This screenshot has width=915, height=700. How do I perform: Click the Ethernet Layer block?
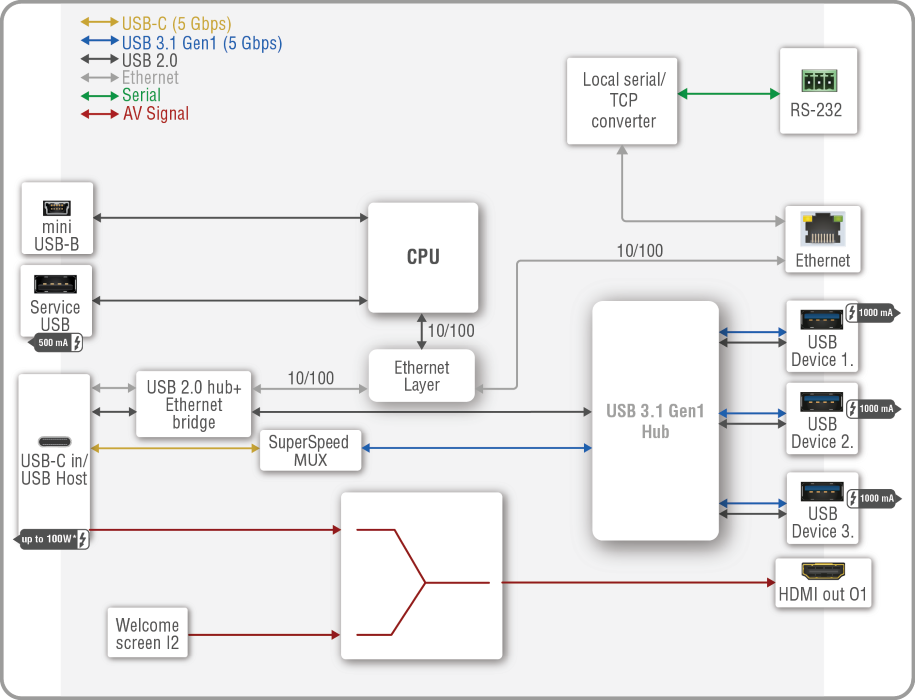coord(421,376)
